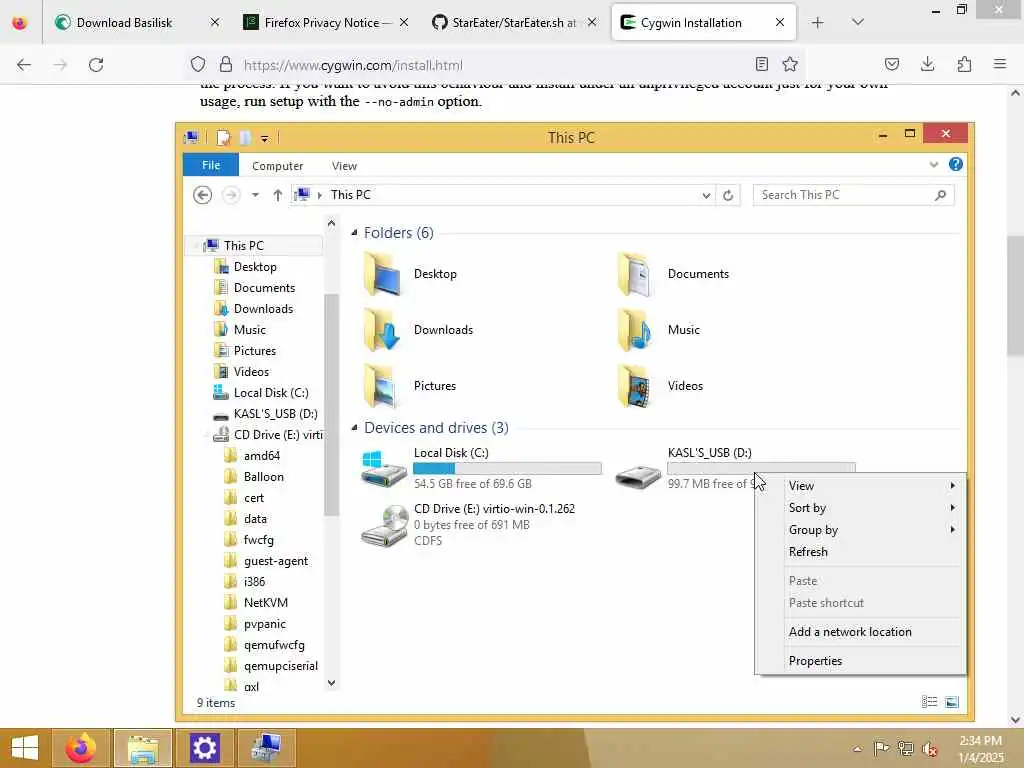Screen dimensions: 1024x768
Task: Open the Computer ribbon tab
Action: [x=278, y=166]
